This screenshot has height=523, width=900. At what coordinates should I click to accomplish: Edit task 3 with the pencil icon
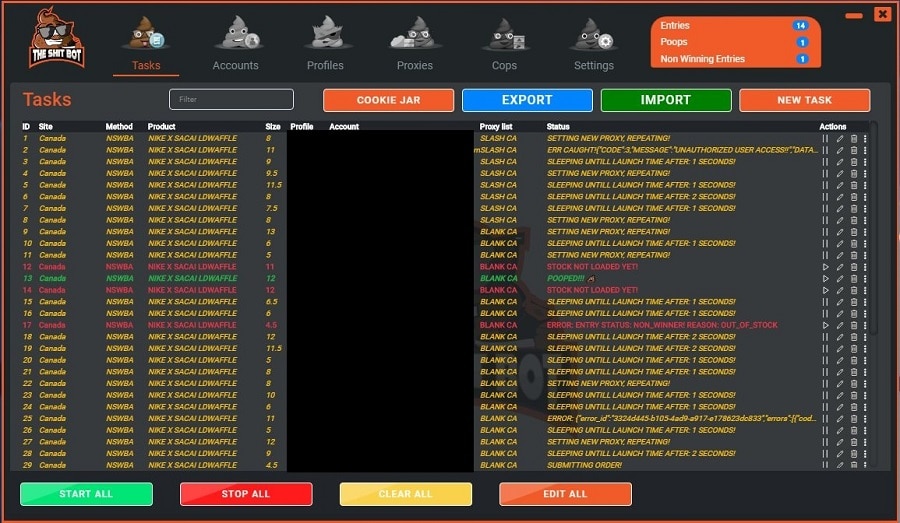click(840, 162)
